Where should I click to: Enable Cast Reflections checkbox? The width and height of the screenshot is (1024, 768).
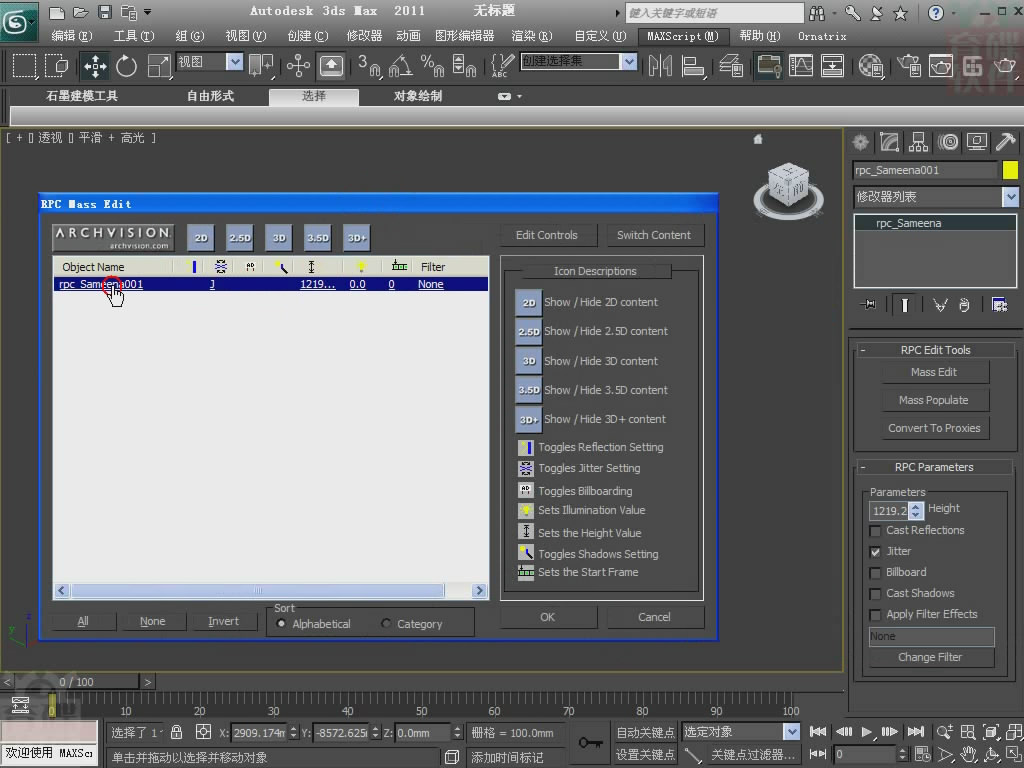[875, 530]
